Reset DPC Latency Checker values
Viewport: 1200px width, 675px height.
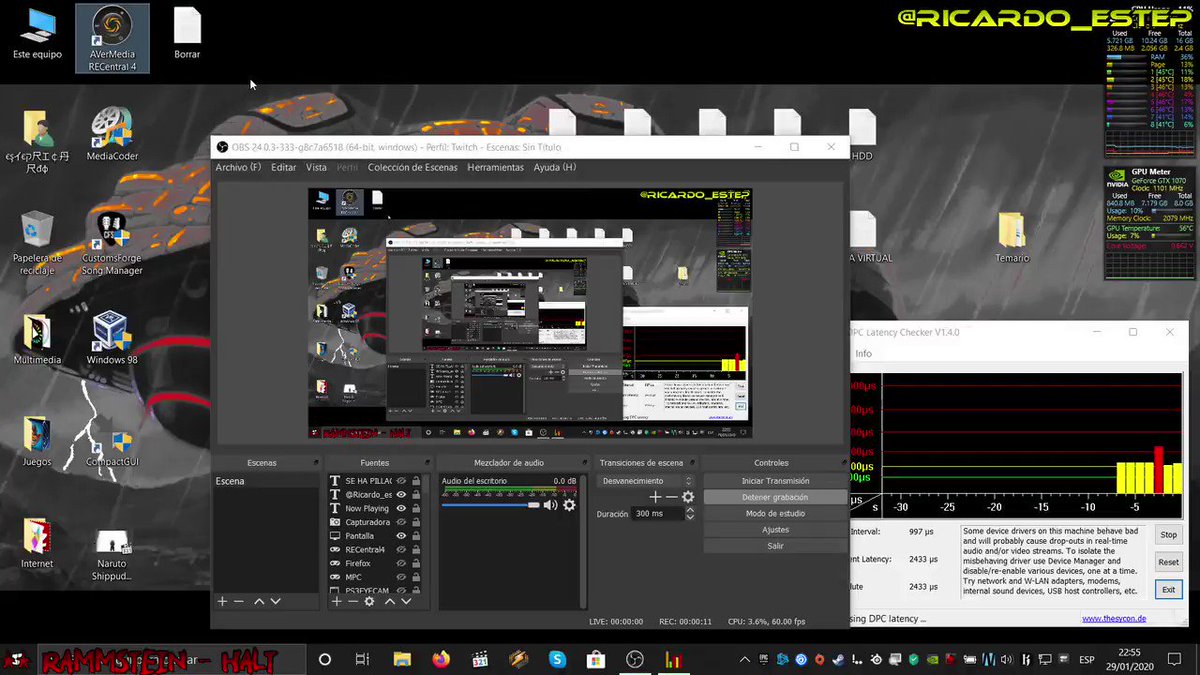click(x=1168, y=562)
